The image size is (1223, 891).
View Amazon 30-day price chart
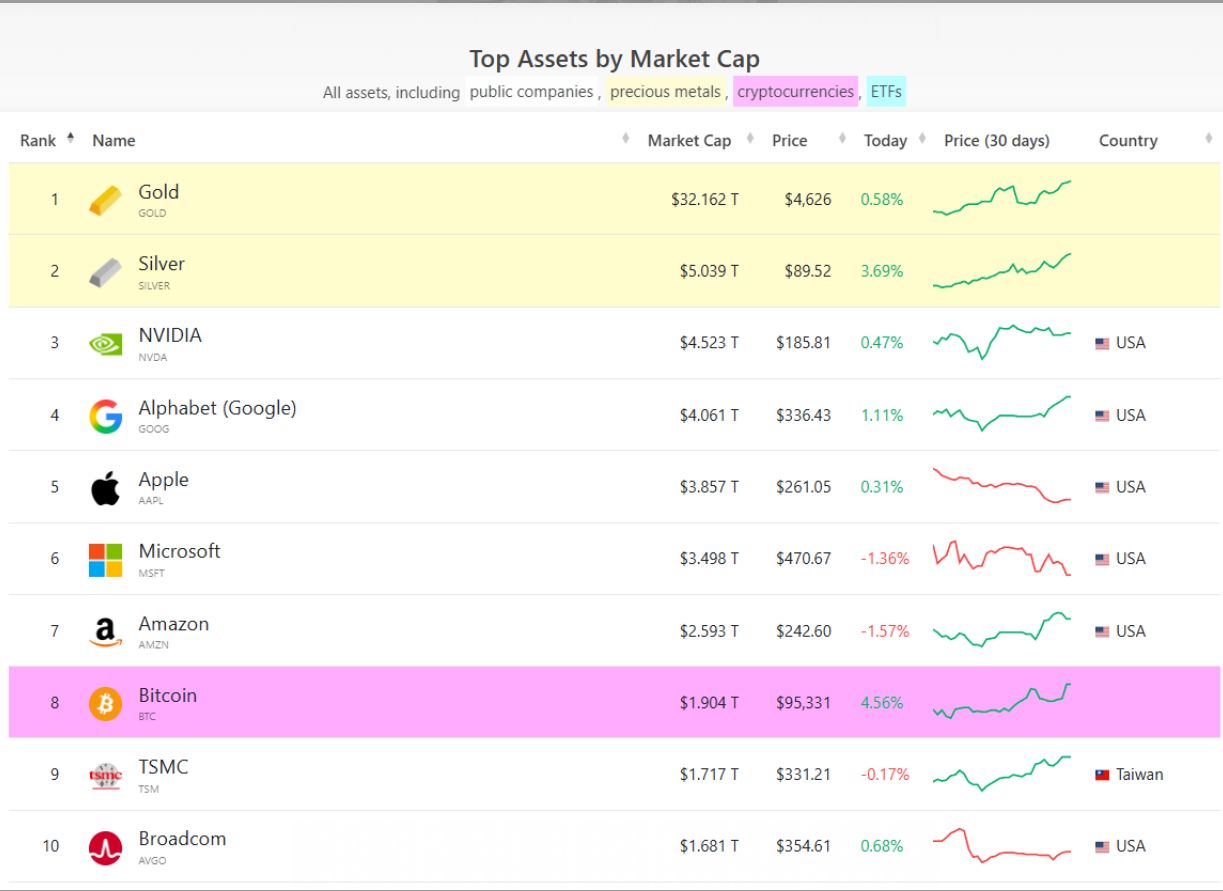(x=1001, y=631)
